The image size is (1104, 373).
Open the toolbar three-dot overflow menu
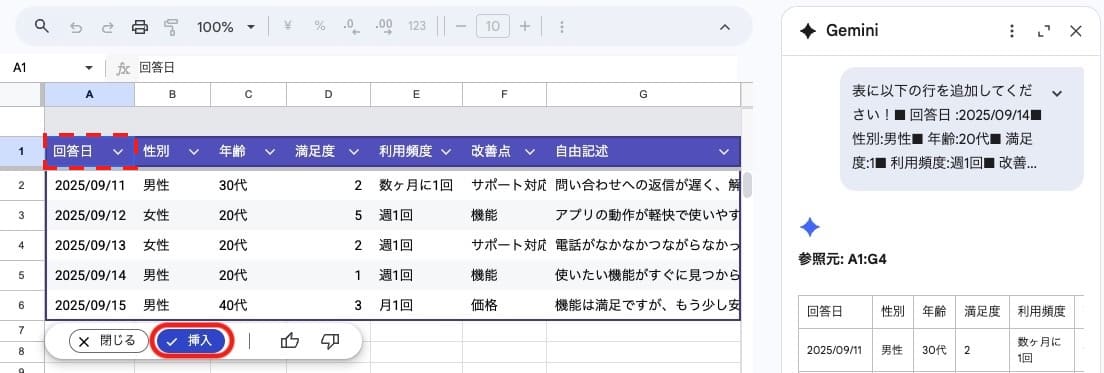tap(561, 27)
